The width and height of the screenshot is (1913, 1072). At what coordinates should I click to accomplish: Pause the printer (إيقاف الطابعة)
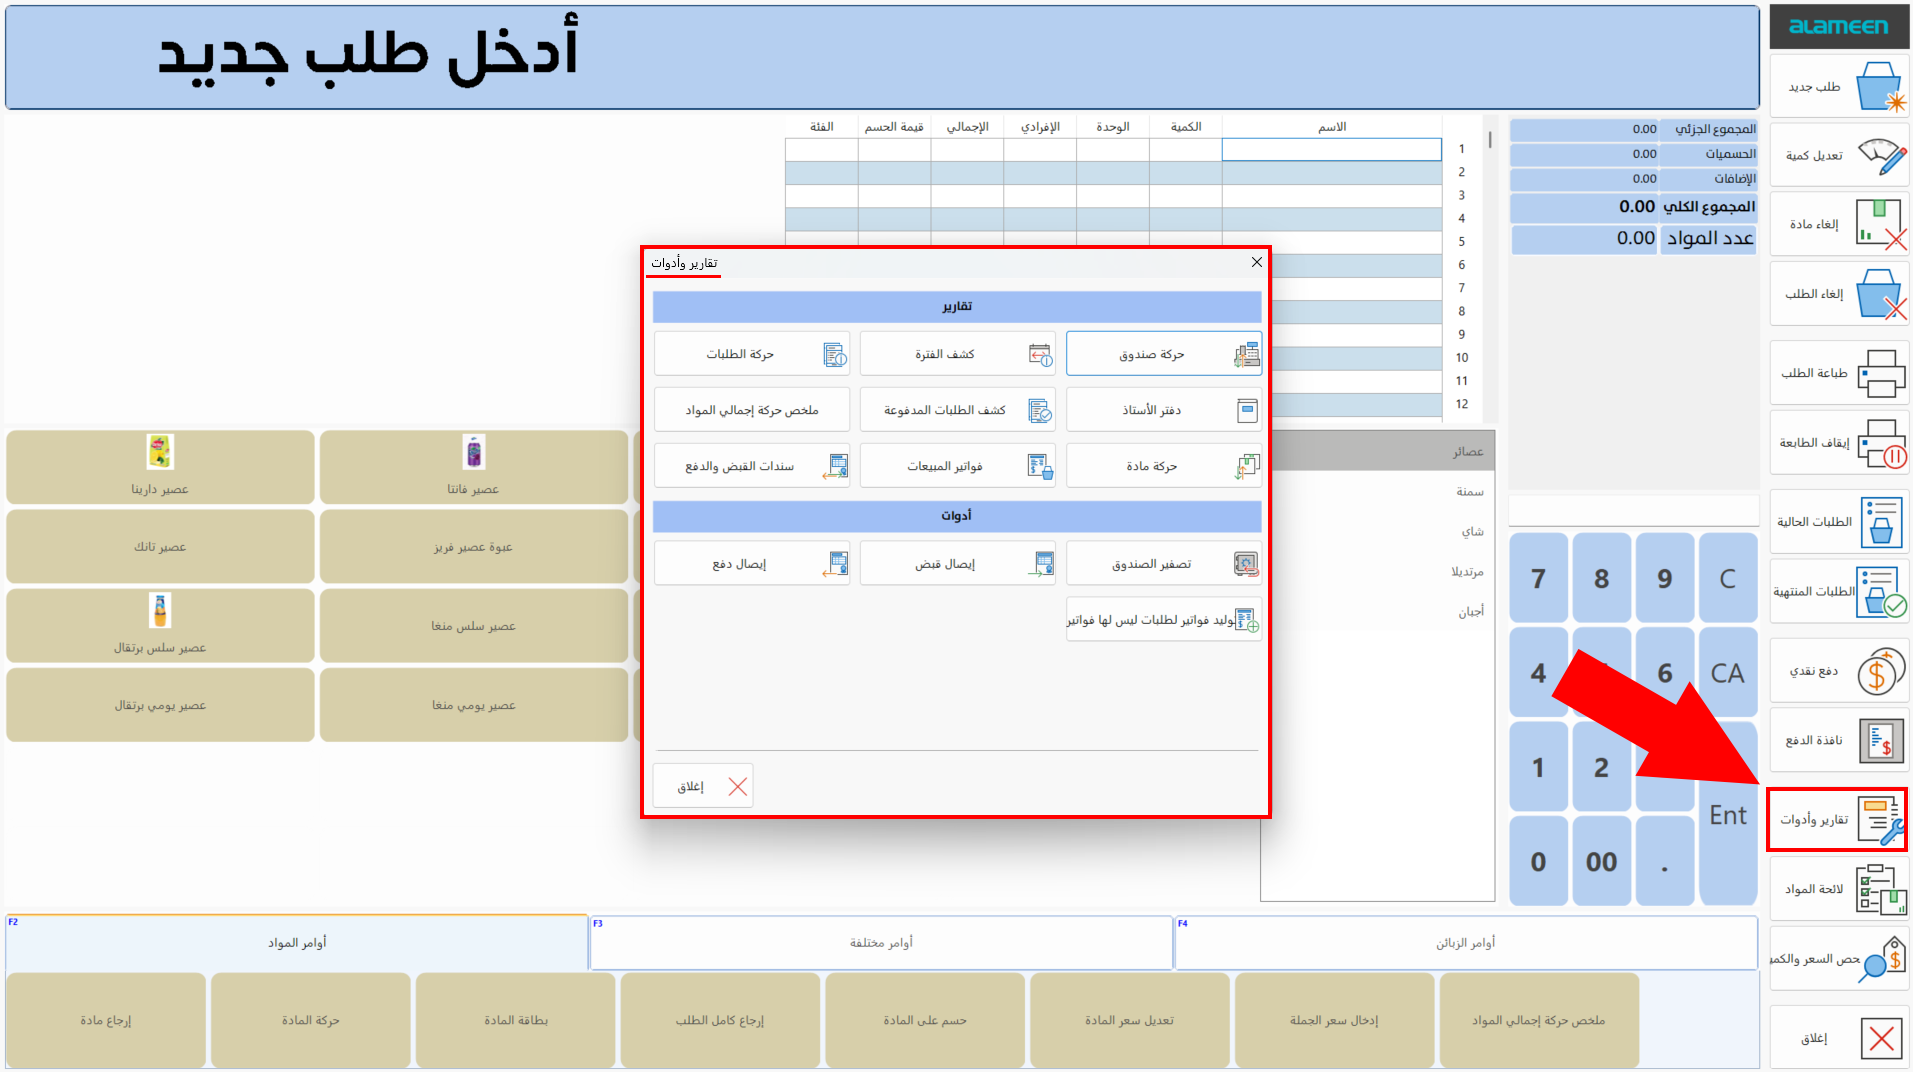[x=1838, y=442]
